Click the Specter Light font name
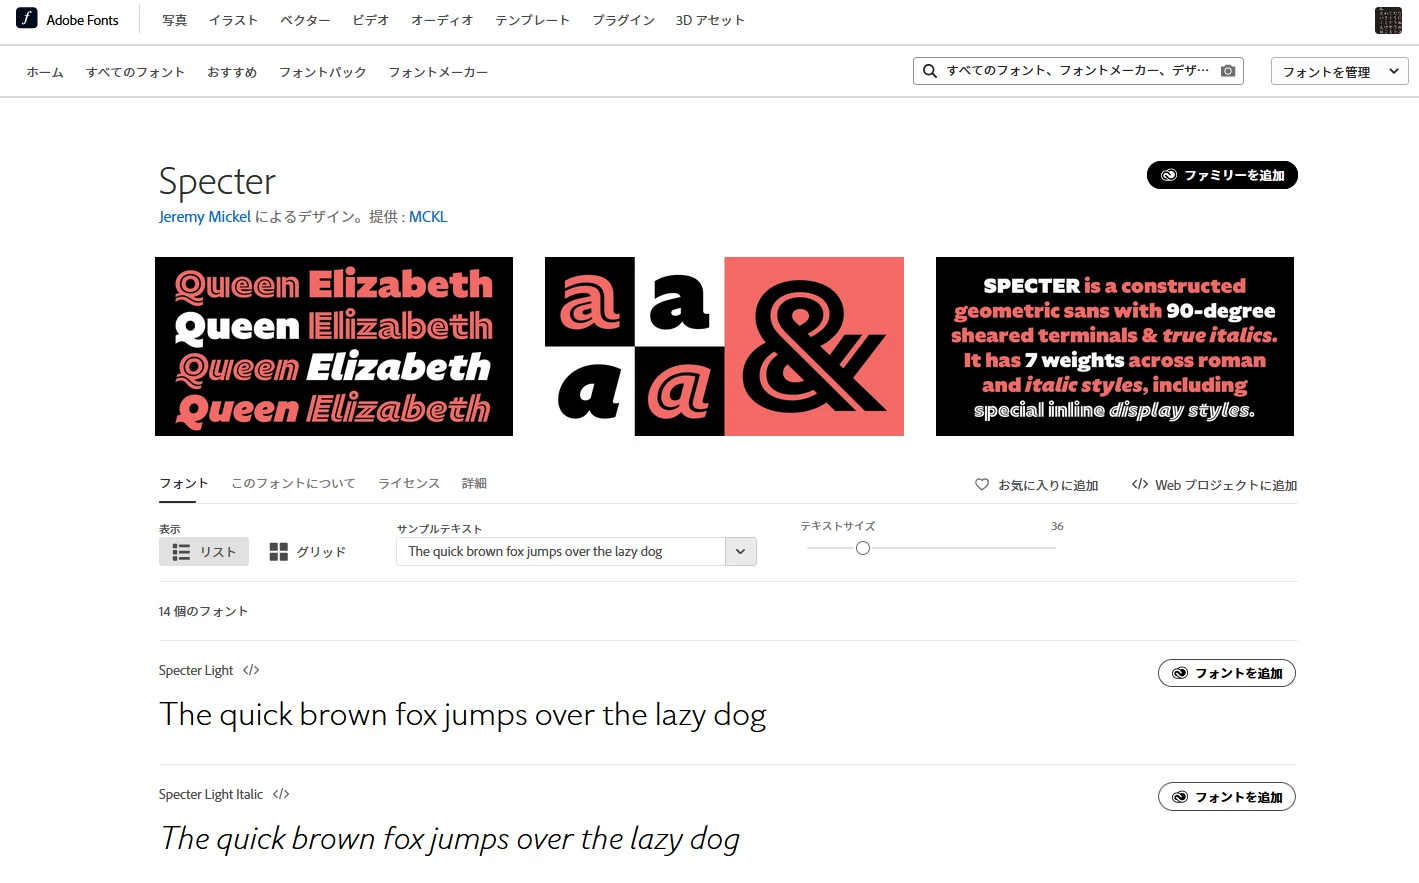This screenshot has width=1419, height=883. click(196, 670)
